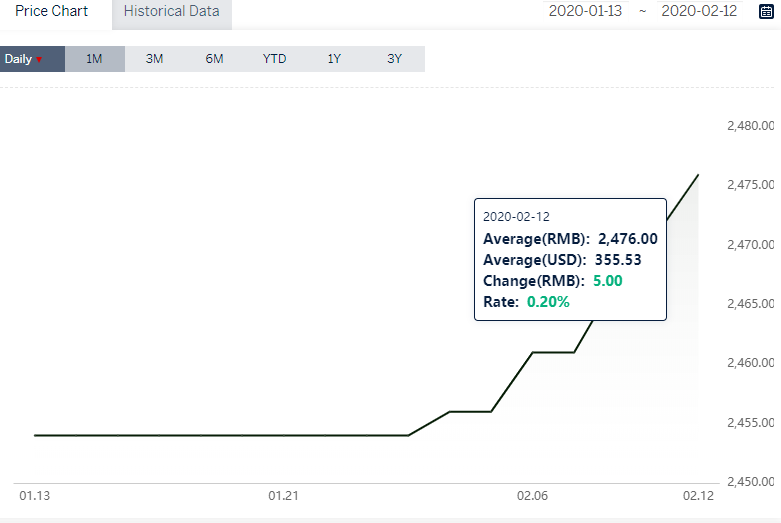
Task: Click the 01.21 x-axis date label
Action: pyautogui.click(x=283, y=496)
